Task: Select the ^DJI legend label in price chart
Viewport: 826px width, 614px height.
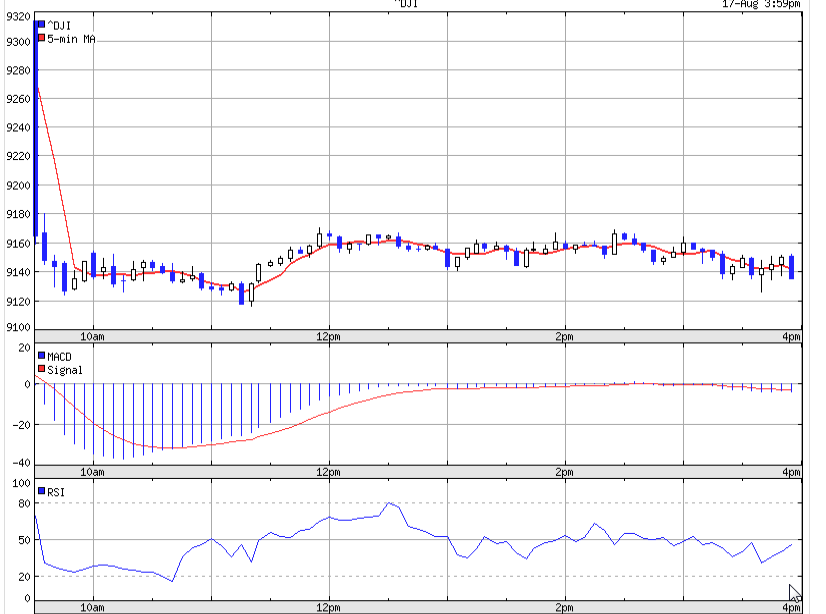Action: tap(59, 25)
